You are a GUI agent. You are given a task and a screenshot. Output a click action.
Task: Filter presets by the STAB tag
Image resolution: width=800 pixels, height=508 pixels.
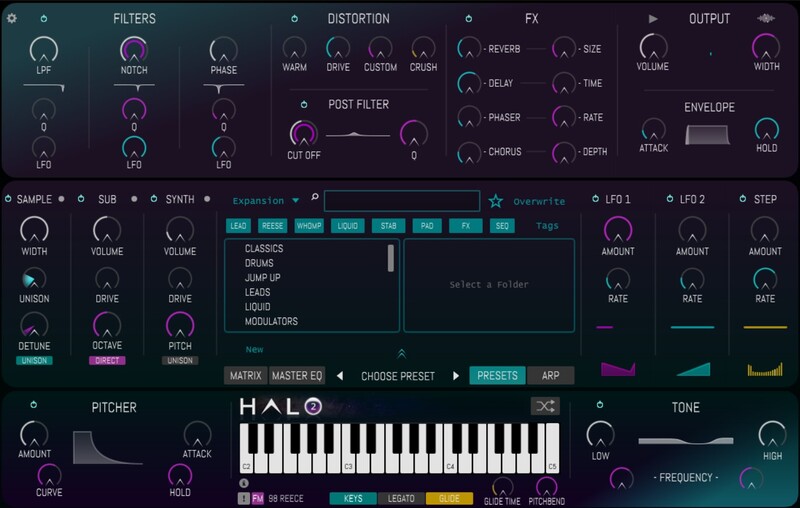[388, 226]
